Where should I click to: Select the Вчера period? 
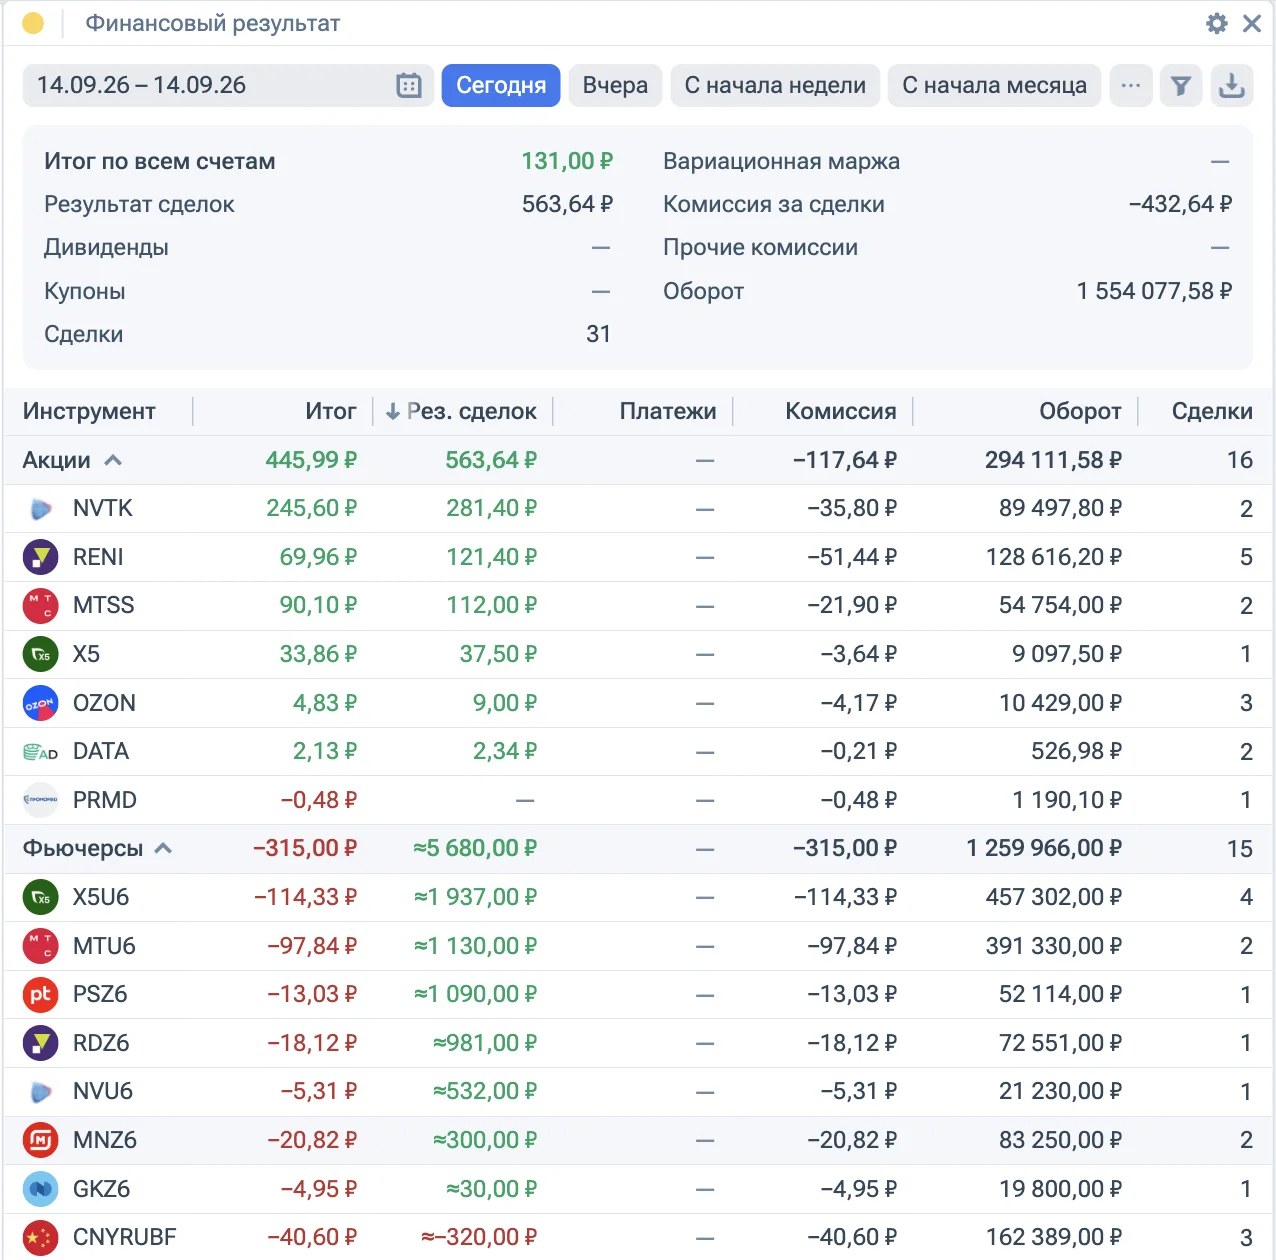615,86
